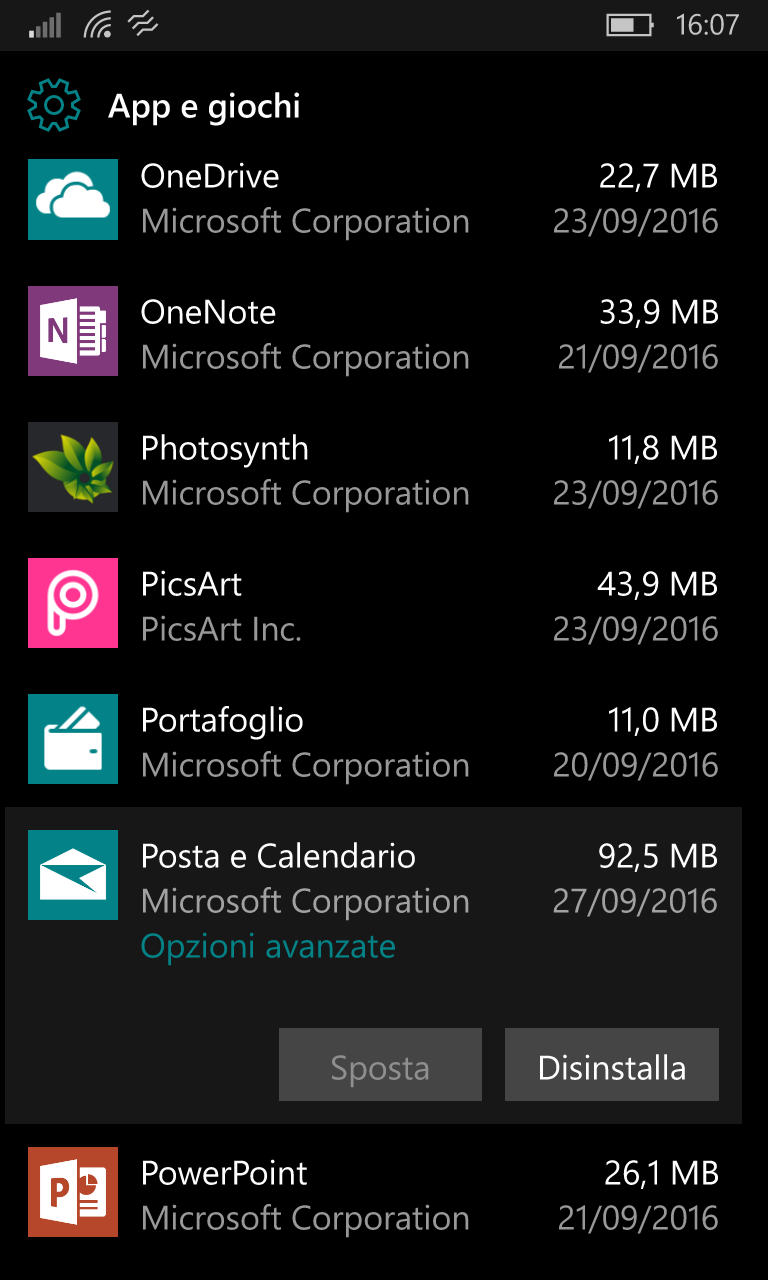Tap the settings gear icon in header
The height and width of the screenshot is (1280, 768).
53,105
